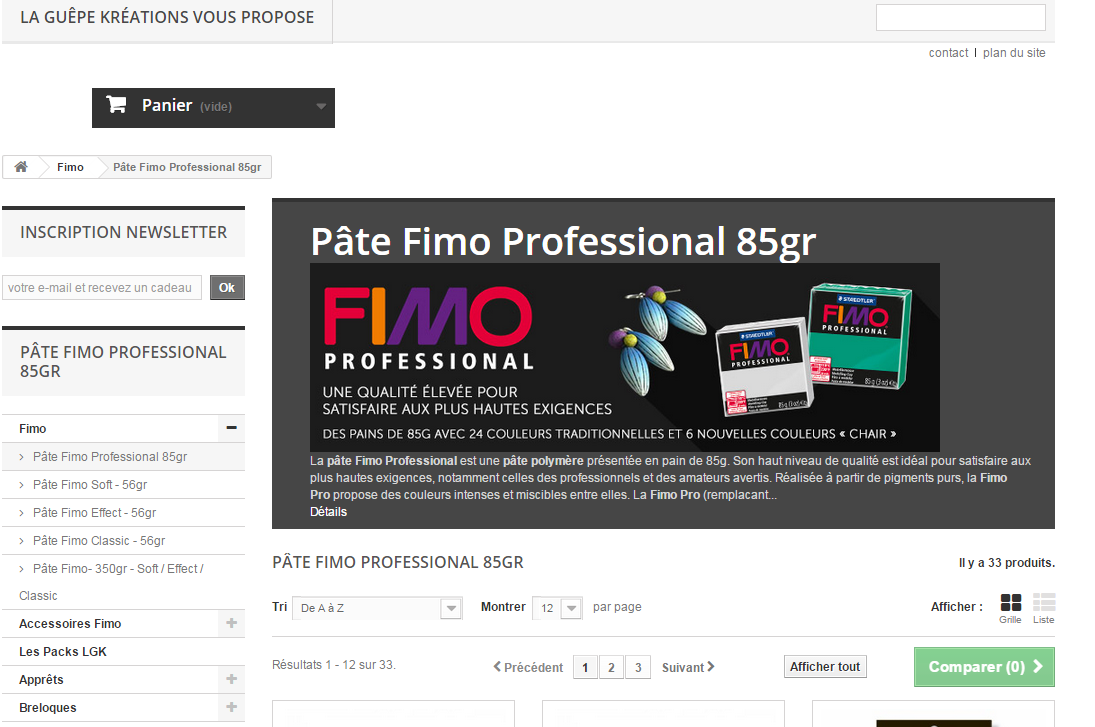Image resolution: width=1095 pixels, height=727 pixels.
Task: Open Pâte Fimo Classic - 56gr category
Action: 99,541
